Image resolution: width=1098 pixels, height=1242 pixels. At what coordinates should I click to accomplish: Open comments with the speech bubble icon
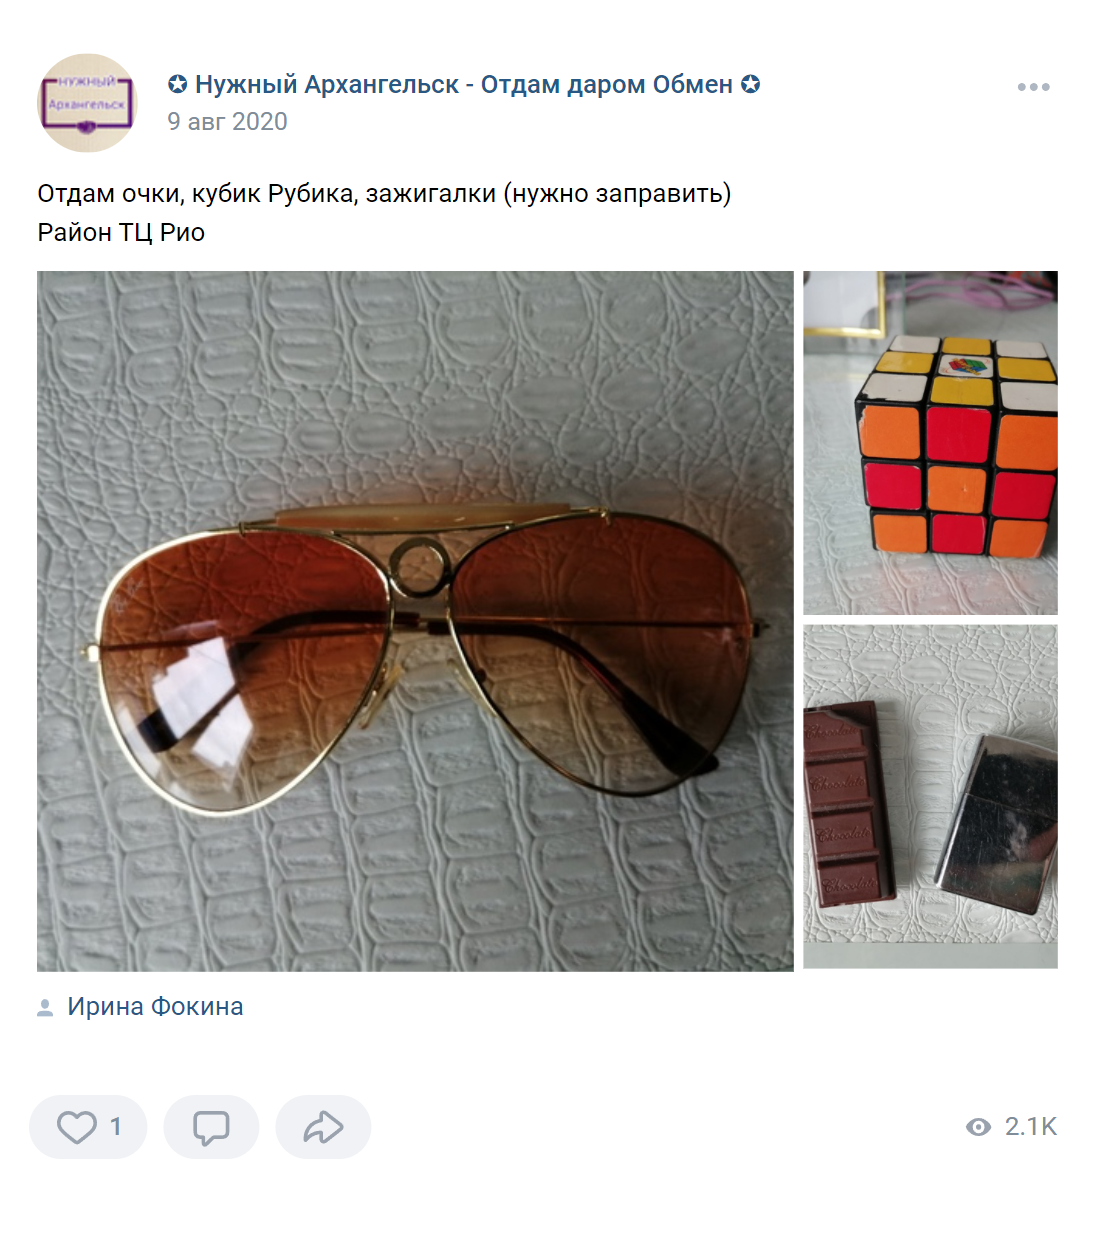211,1127
